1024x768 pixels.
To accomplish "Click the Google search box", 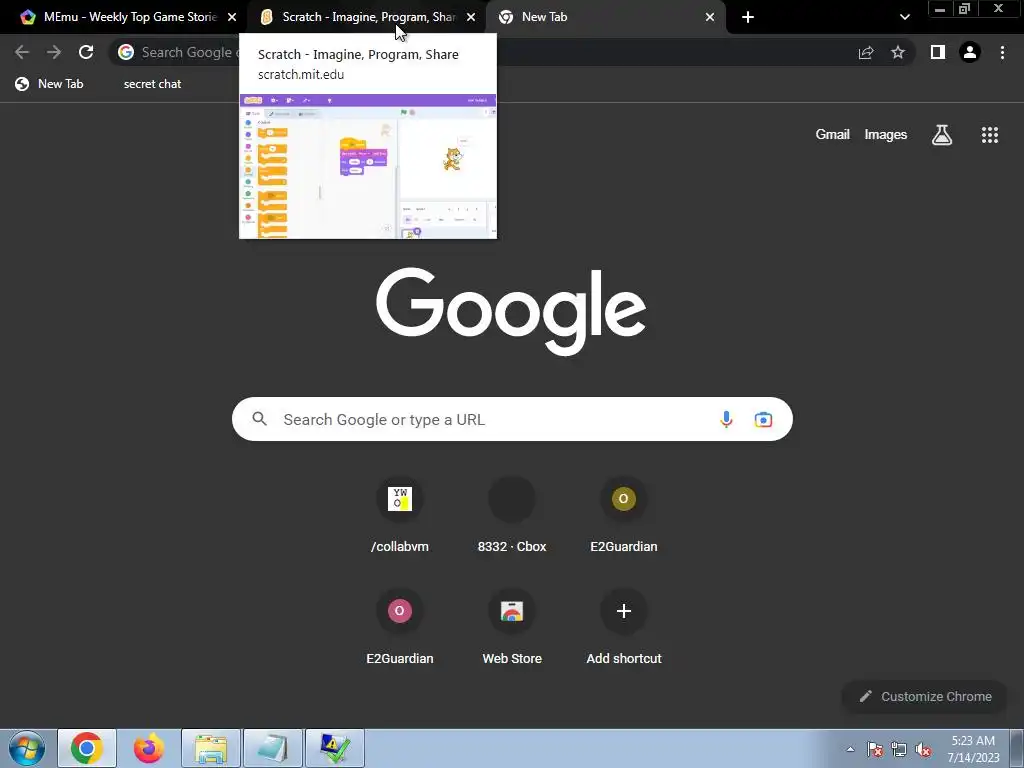I will pyautogui.click(x=512, y=419).
